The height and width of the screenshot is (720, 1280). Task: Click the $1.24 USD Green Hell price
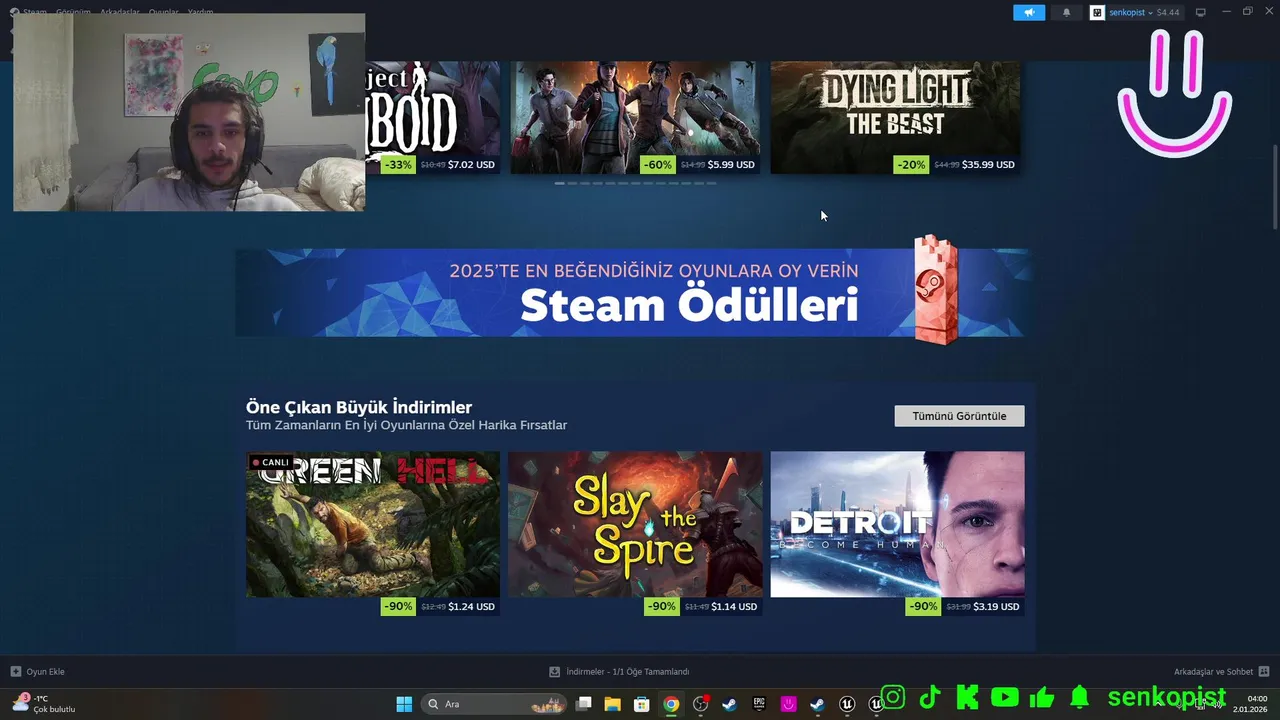471,607
